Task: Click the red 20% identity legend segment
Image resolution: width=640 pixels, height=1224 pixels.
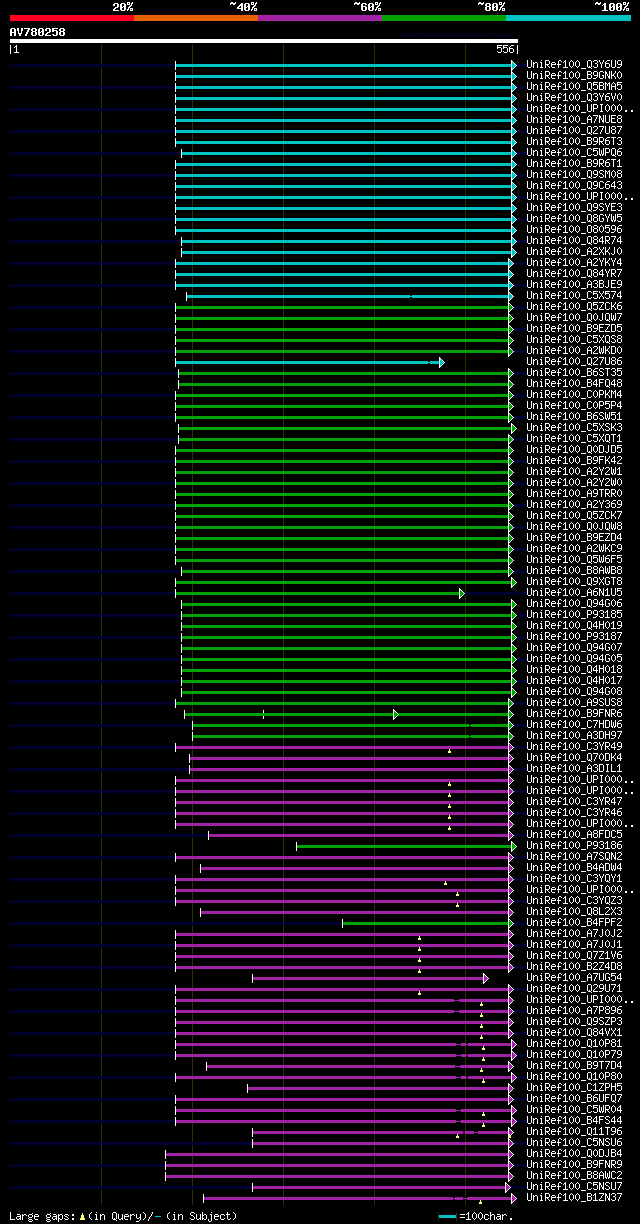Action: [72, 18]
